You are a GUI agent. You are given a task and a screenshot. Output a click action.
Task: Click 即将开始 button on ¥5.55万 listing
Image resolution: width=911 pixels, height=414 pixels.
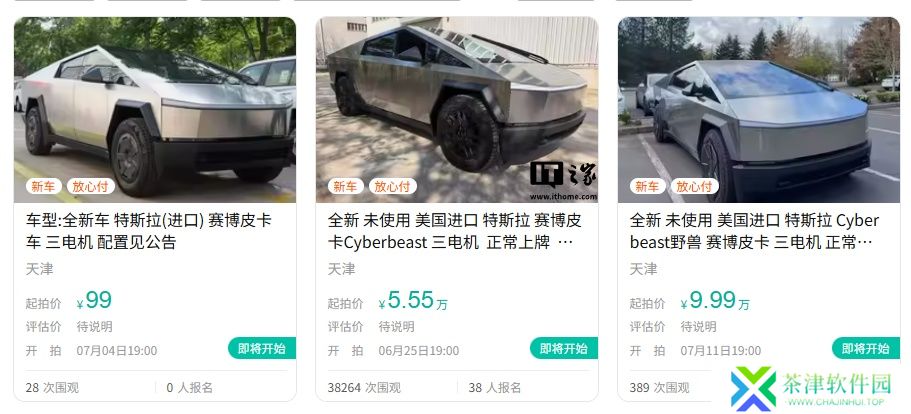564,348
